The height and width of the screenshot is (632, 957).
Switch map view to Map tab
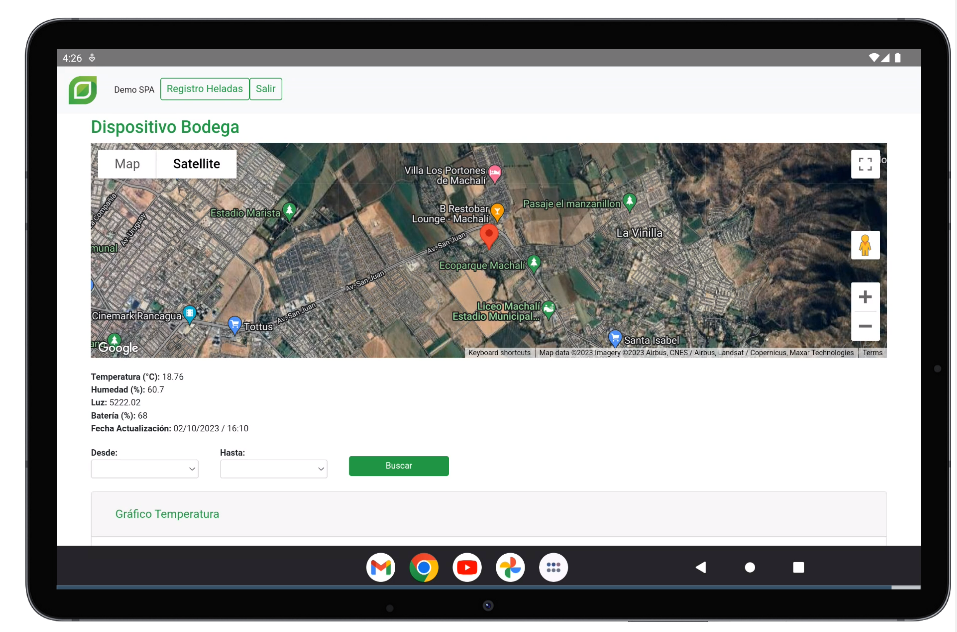tap(127, 164)
